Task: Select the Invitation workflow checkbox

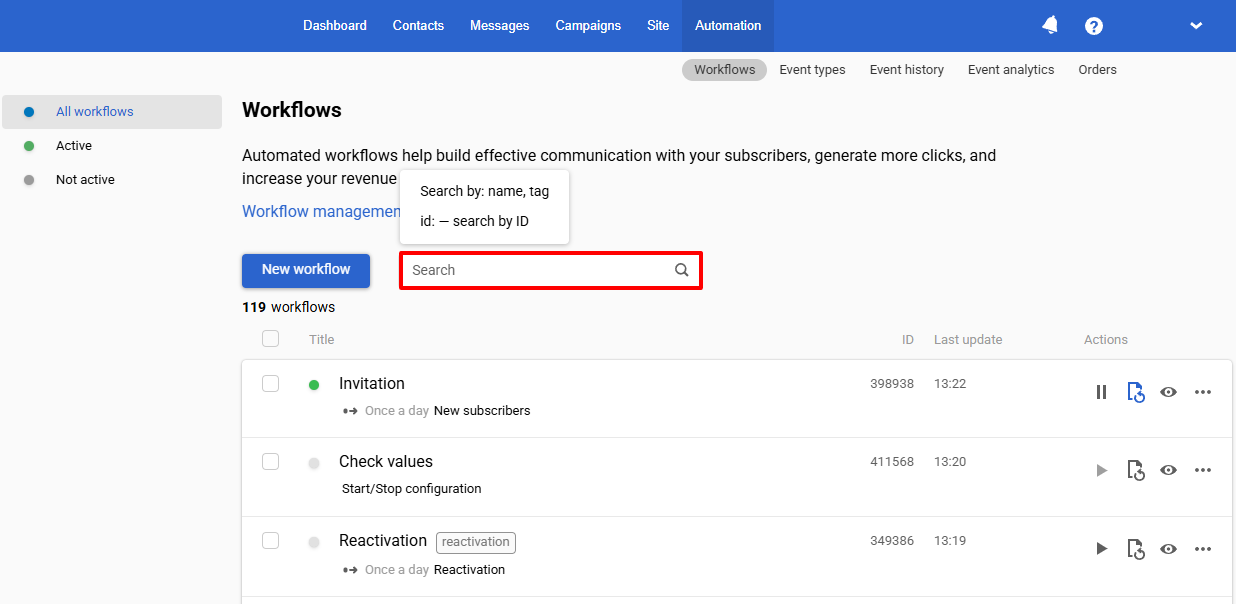Action: tap(270, 383)
